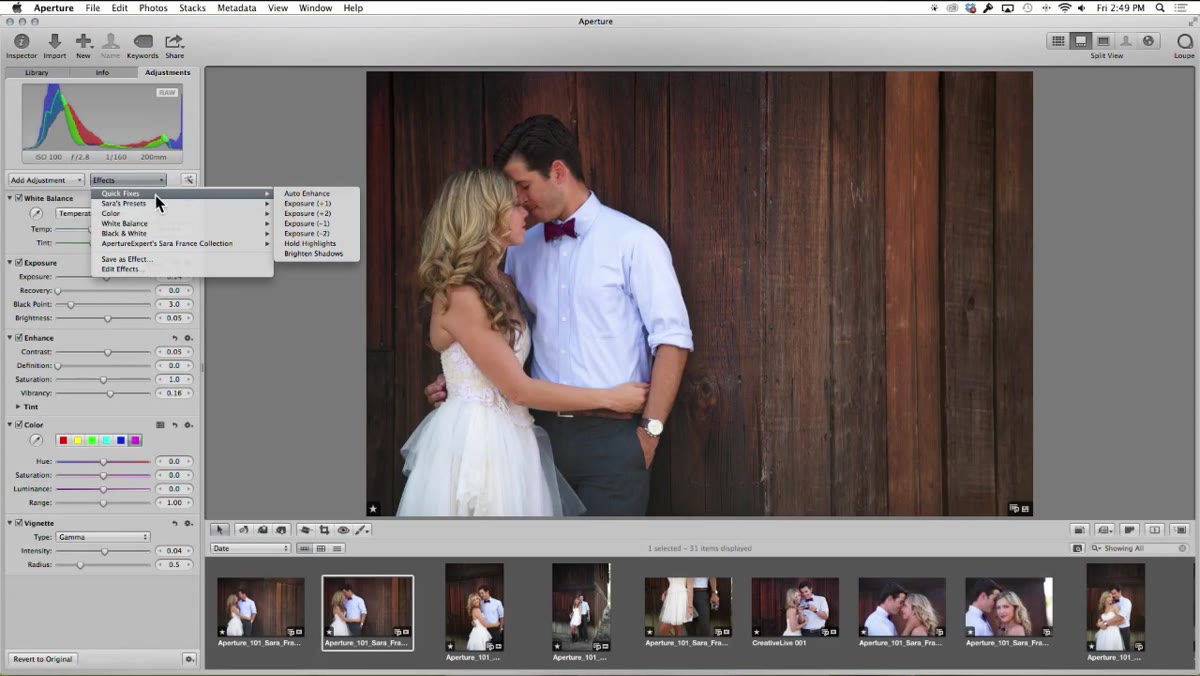Collapse the Vignette section triangle
Image resolution: width=1200 pixels, height=676 pixels.
tap(10, 523)
